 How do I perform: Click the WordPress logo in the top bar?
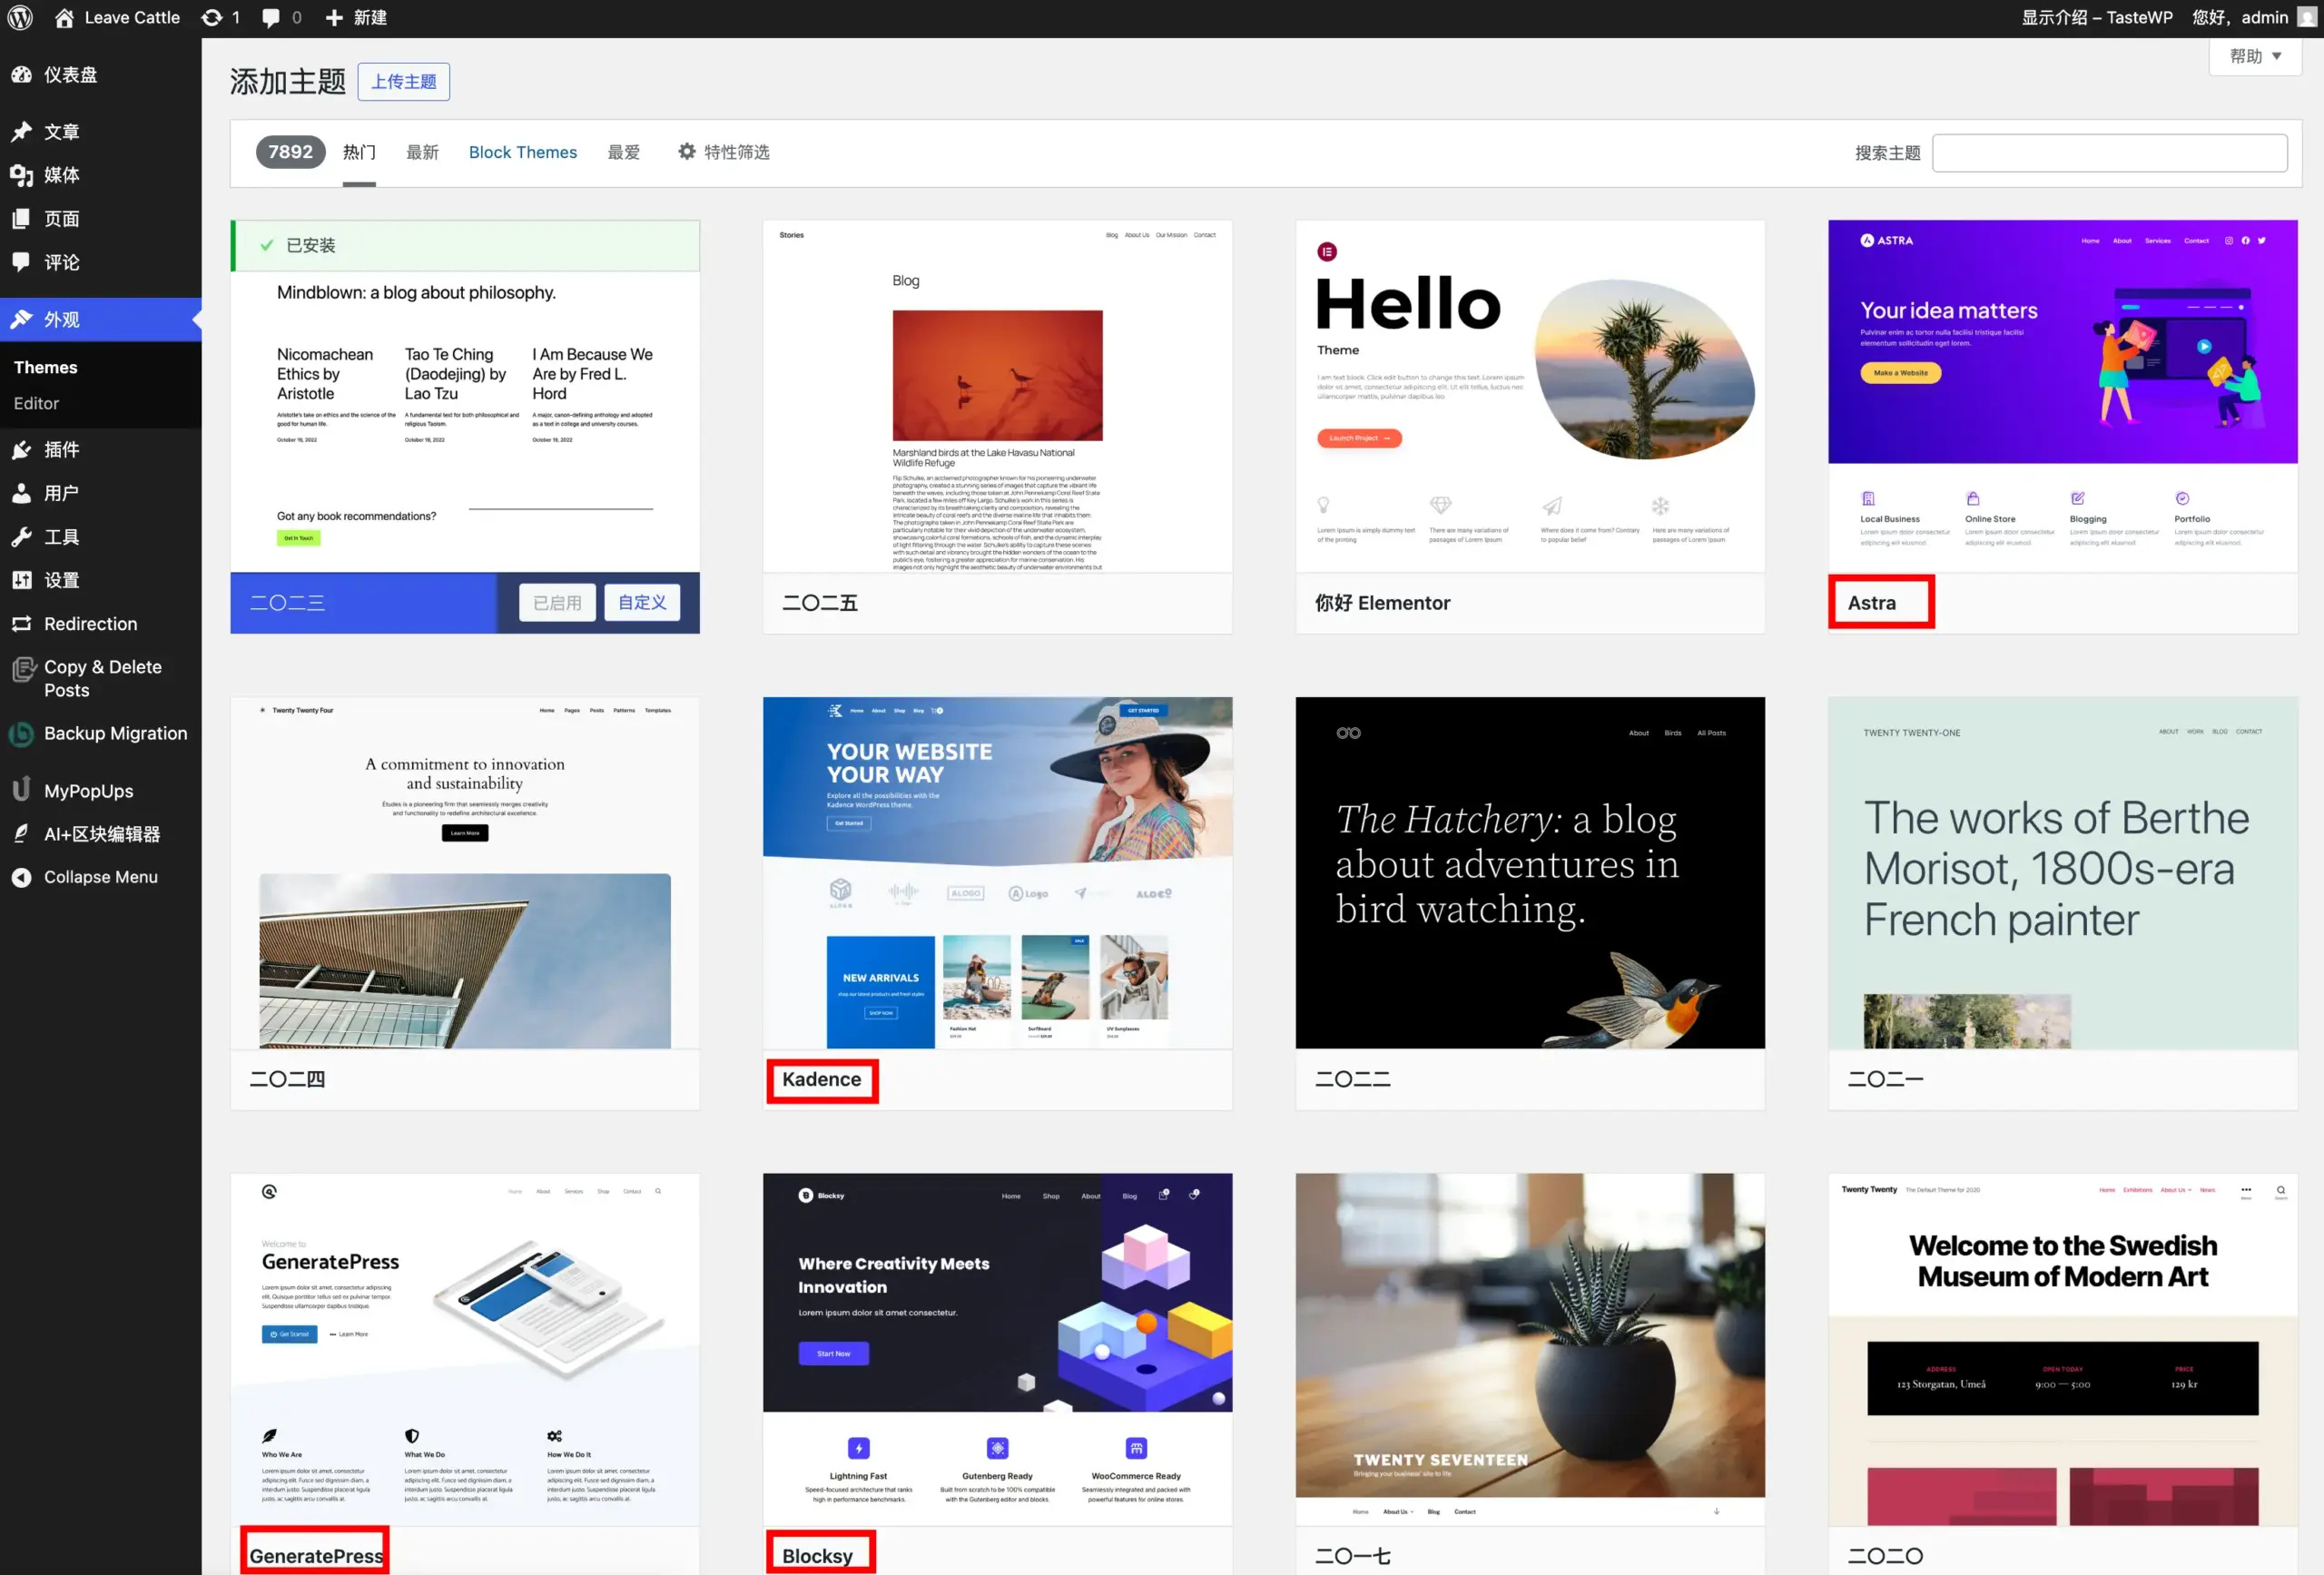(x=20, y=17)
